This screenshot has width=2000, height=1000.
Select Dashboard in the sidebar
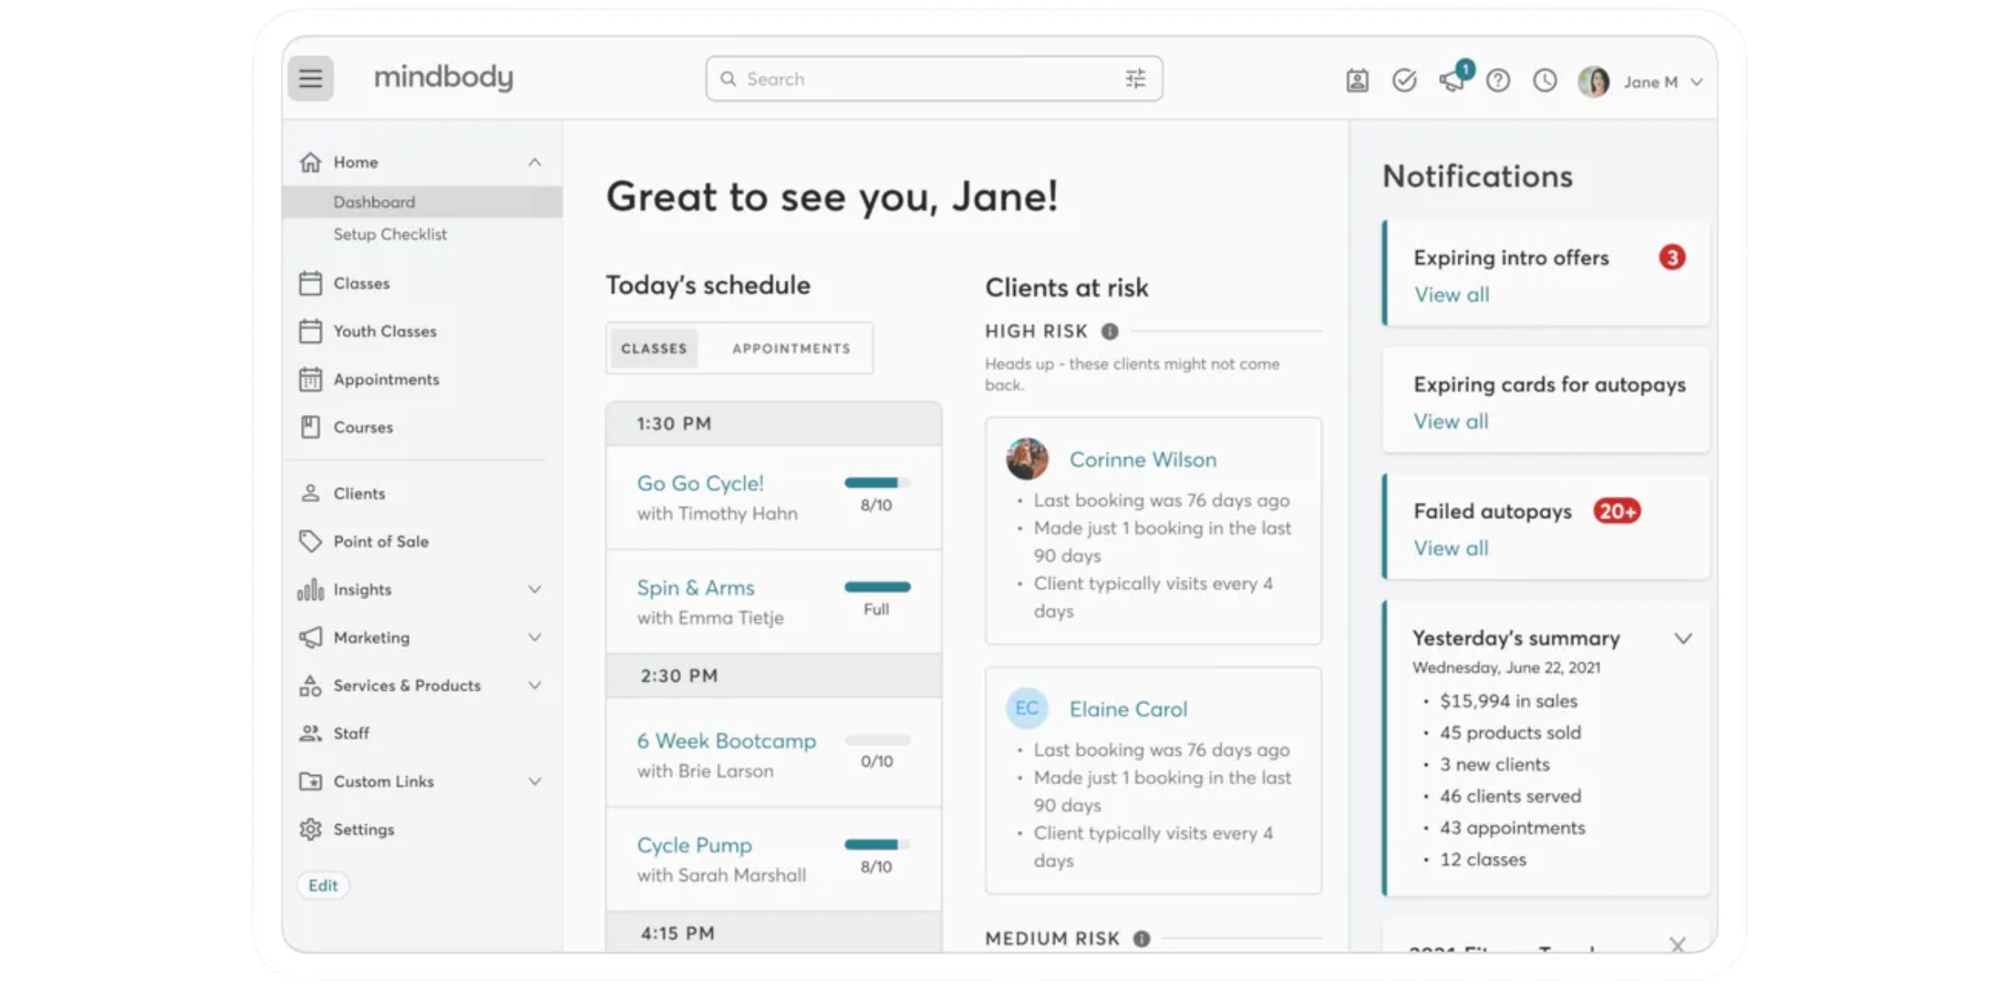[x=422, y=202]
